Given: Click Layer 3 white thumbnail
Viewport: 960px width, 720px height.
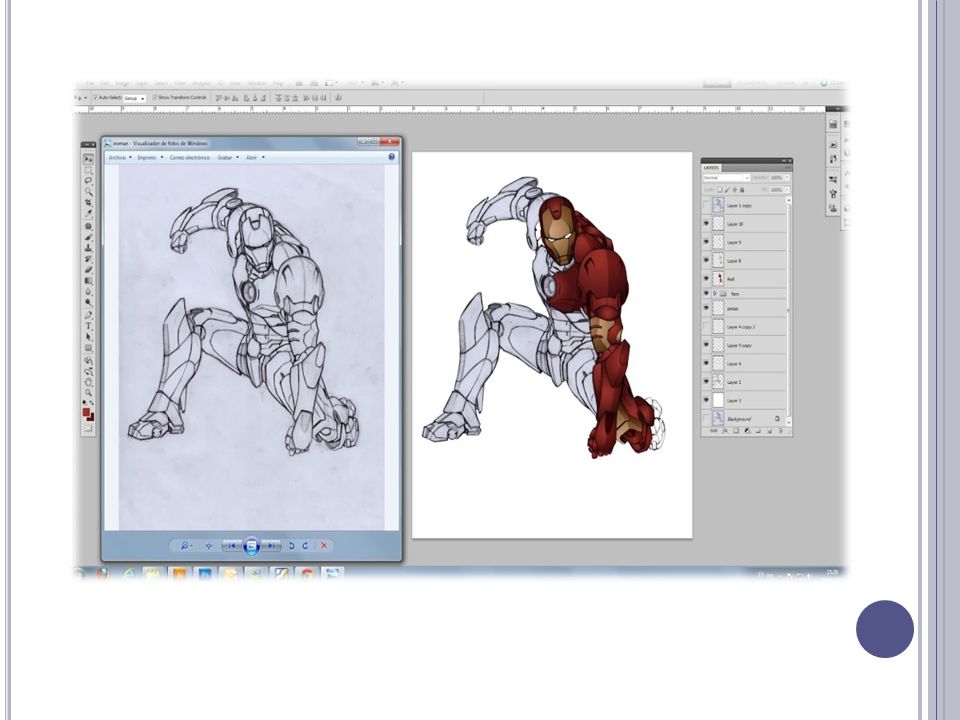Looking at the screenshot, I should point(718,400).
